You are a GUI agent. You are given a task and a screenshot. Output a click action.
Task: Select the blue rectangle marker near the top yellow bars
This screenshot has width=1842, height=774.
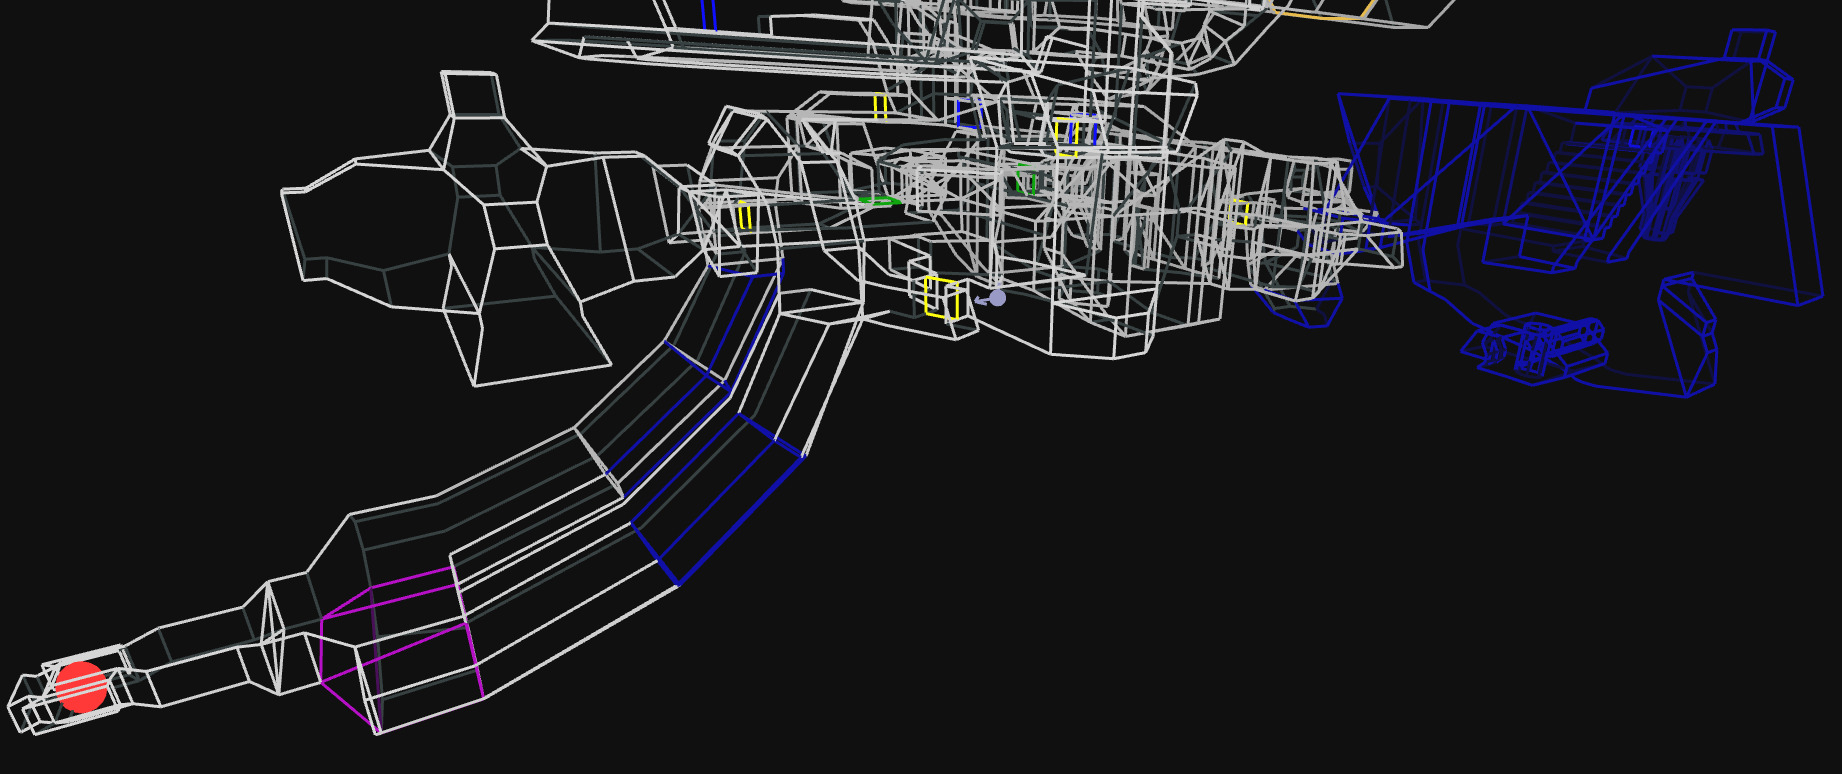[968, 113]
